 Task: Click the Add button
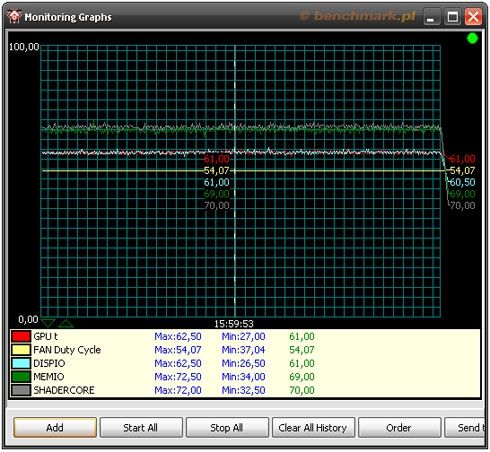tap(55, 427)
